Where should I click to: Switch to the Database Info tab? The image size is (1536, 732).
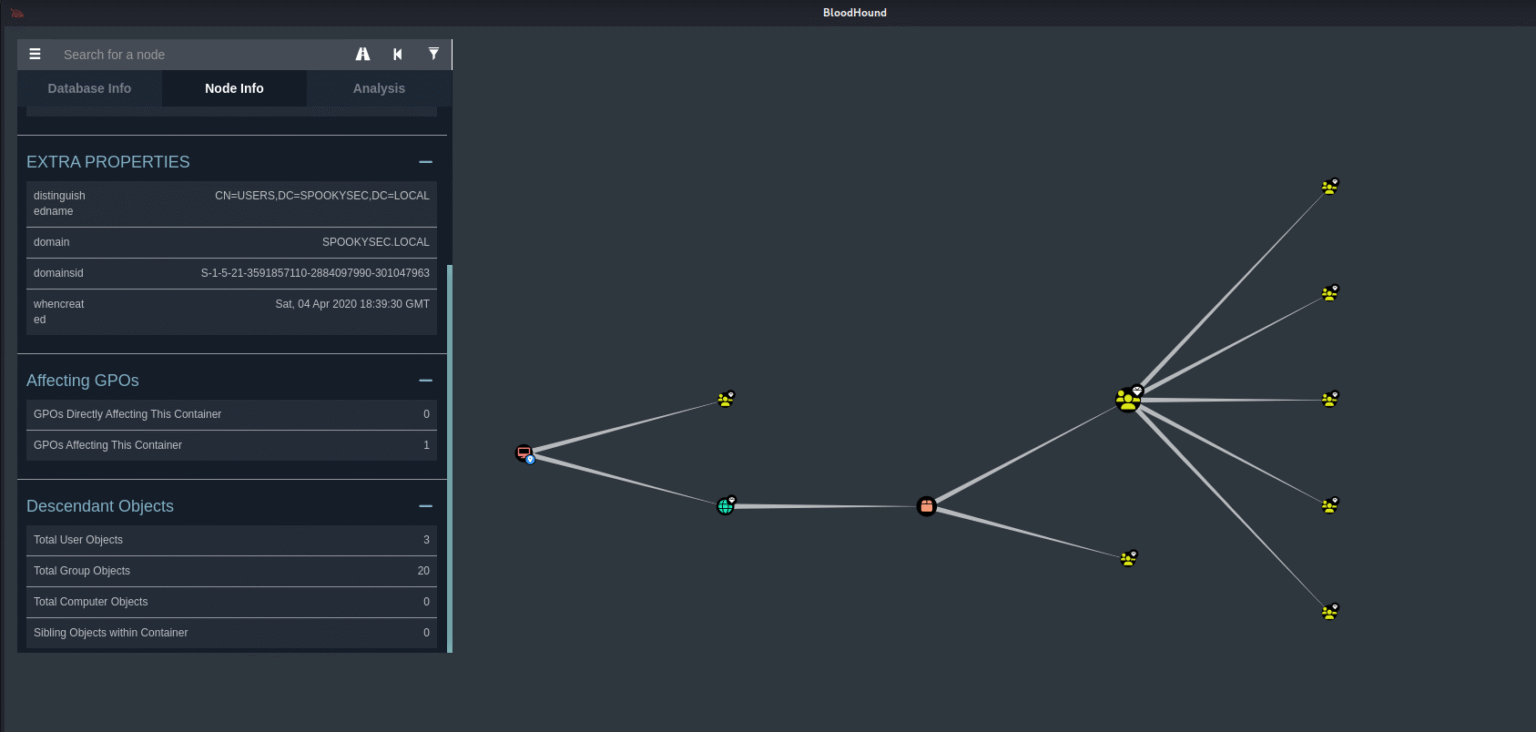click(89, 88)
